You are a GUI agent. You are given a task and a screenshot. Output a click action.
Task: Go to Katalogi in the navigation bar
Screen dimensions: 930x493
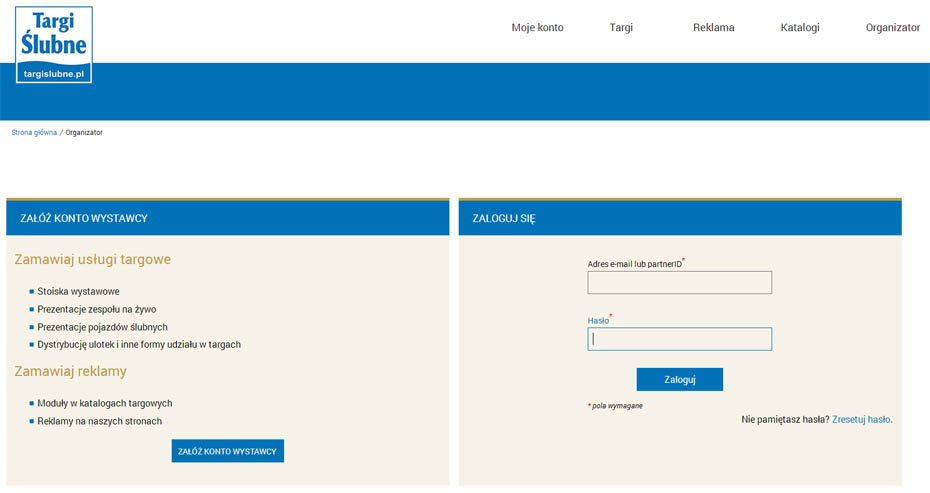coord(800,28)
